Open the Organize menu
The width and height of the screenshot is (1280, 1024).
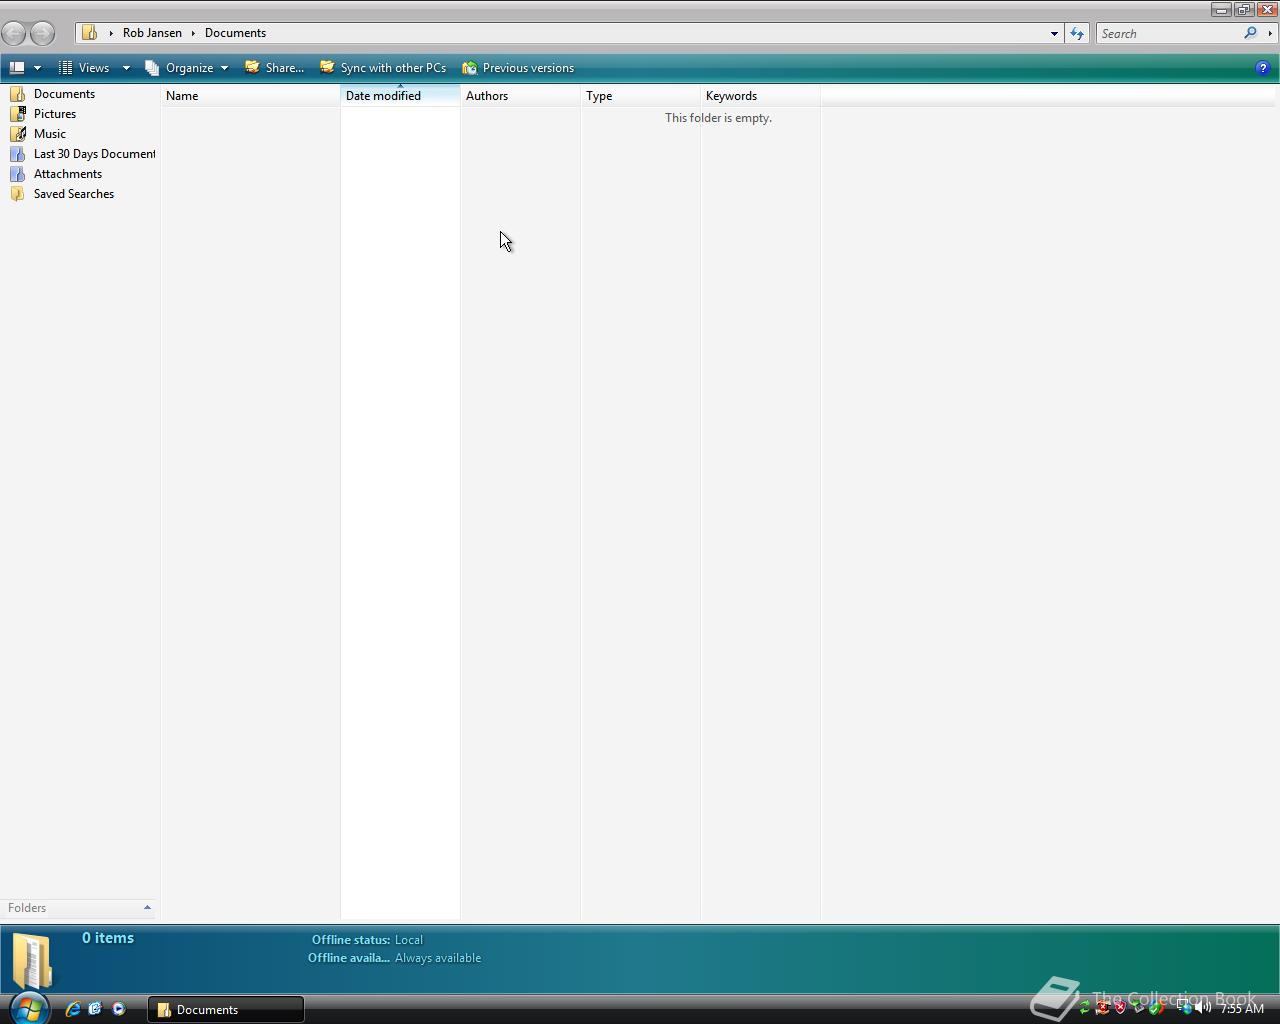coord(187,68)
